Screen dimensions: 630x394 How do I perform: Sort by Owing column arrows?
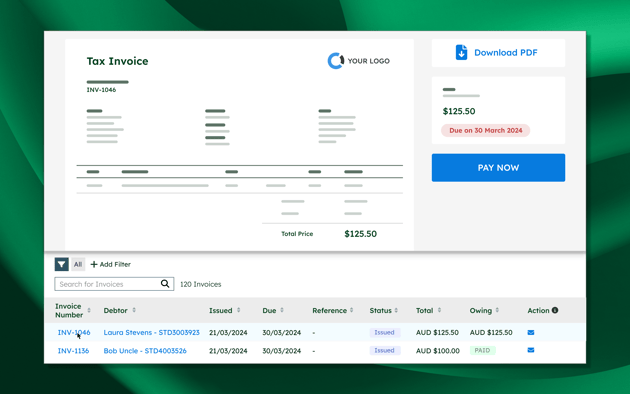497,310
